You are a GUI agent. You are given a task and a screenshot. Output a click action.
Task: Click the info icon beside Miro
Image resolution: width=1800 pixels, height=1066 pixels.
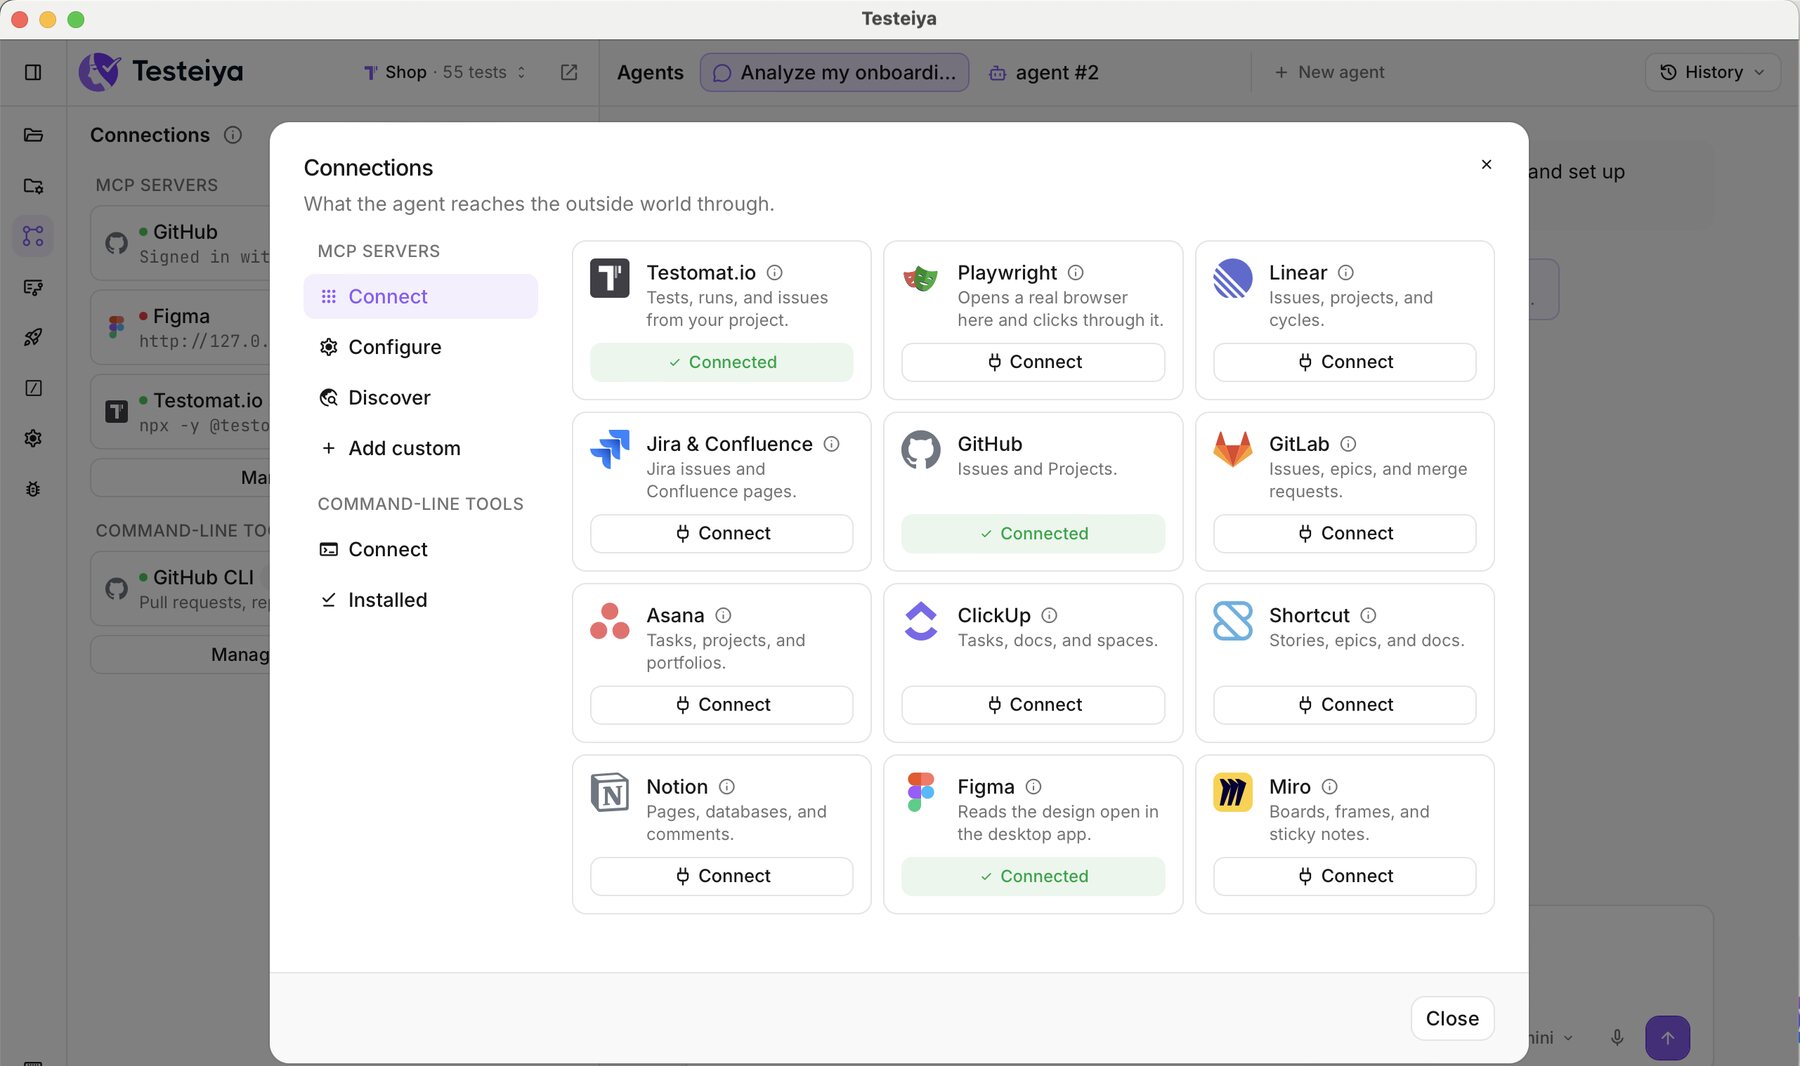[x=1329, y=786]
